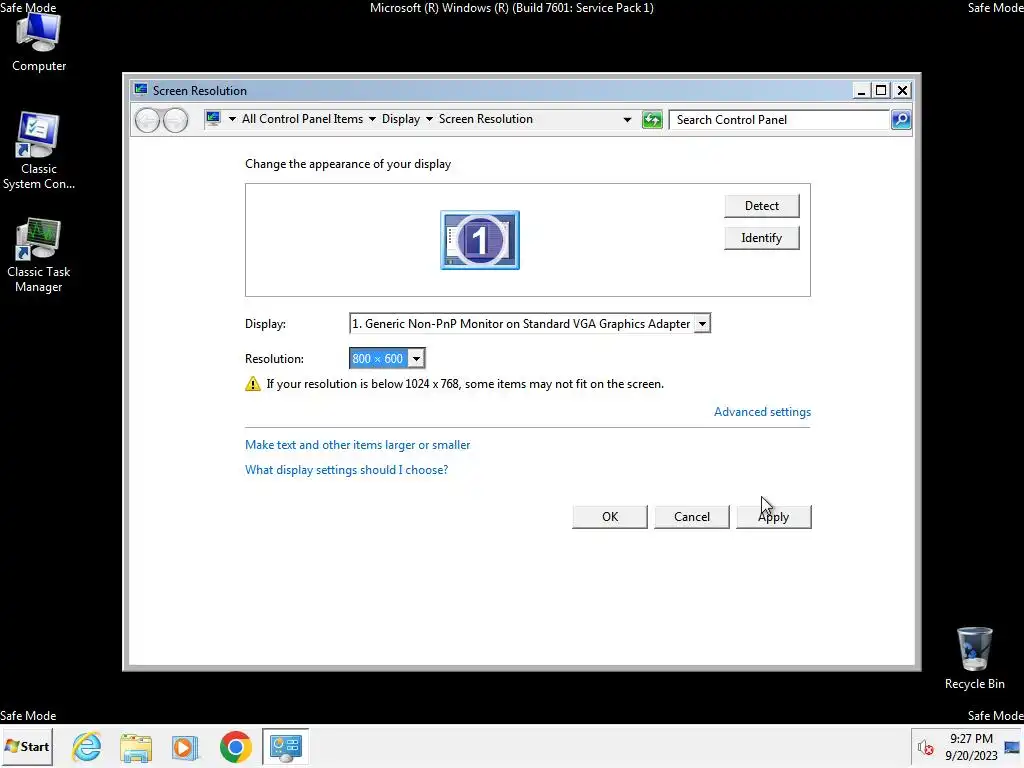Click the Apply button

pos(773,517)
